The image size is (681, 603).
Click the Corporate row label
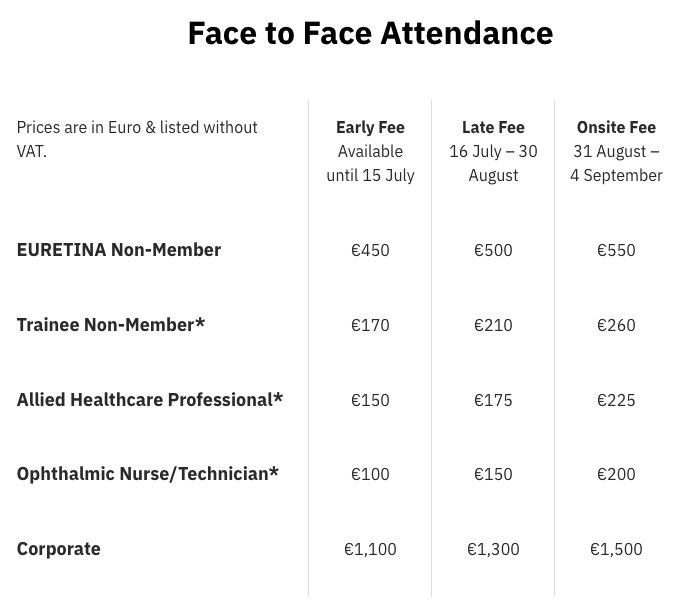59,549
